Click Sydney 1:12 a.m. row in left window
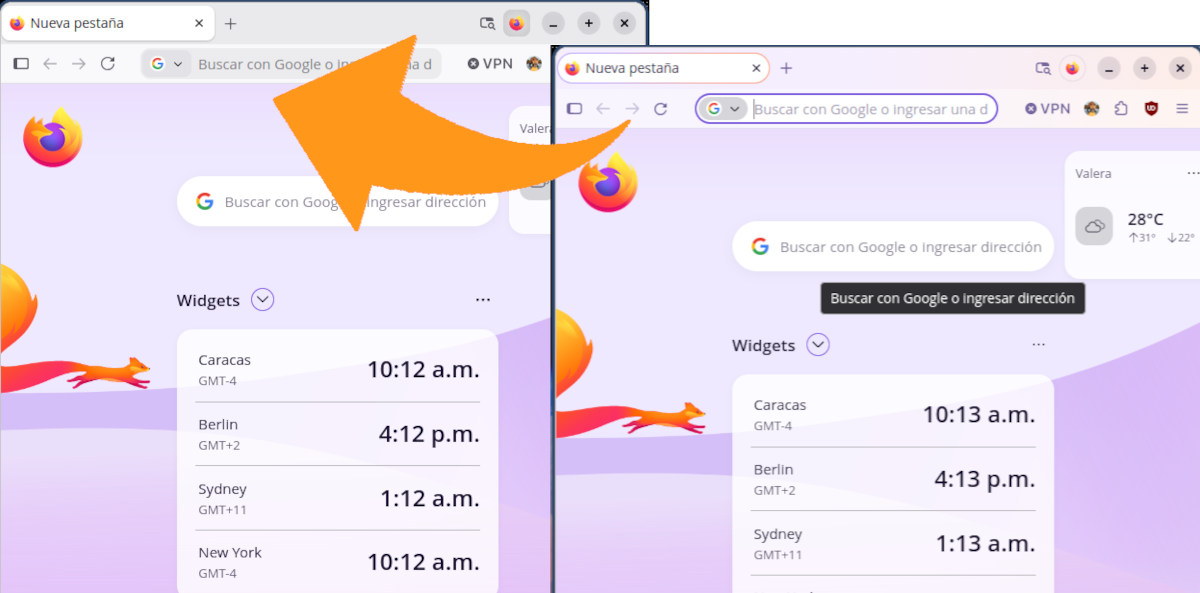1200x593 pixels. (x=339, y=498)
